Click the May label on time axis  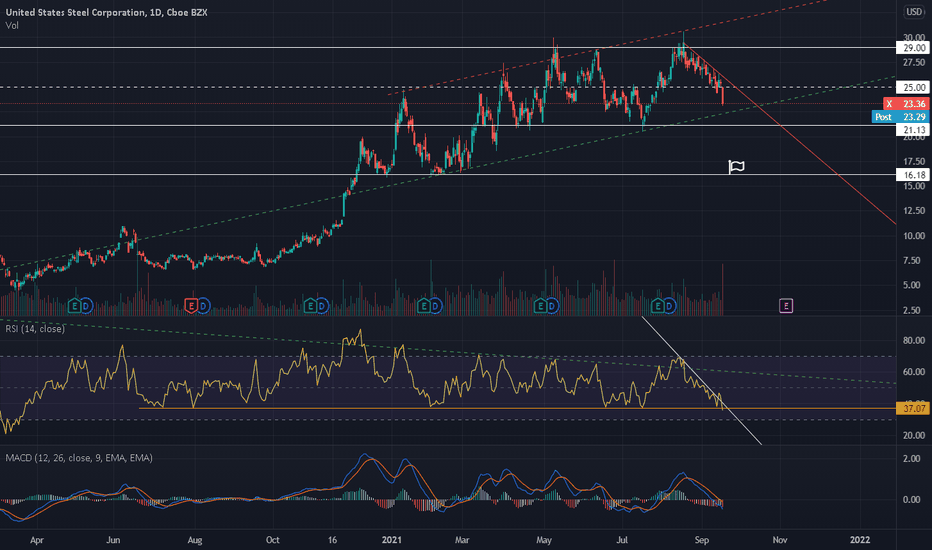point(544,540)
